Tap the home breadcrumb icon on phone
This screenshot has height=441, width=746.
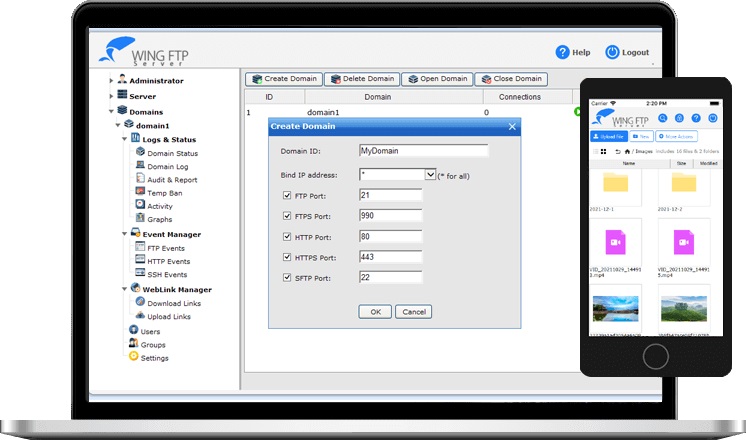pos(627,151)
